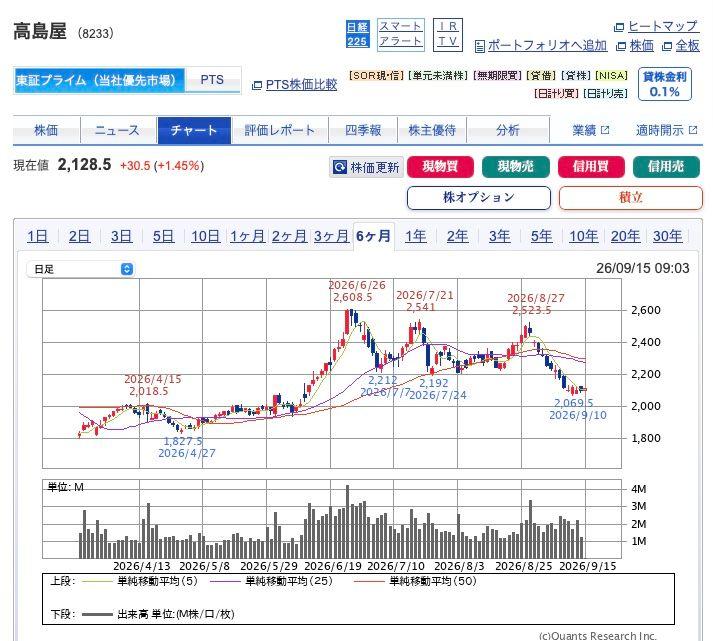This screenshot has height=641, width=713.
Task: Open the 評価レポート tab
Action: click(x=280, y=130)
